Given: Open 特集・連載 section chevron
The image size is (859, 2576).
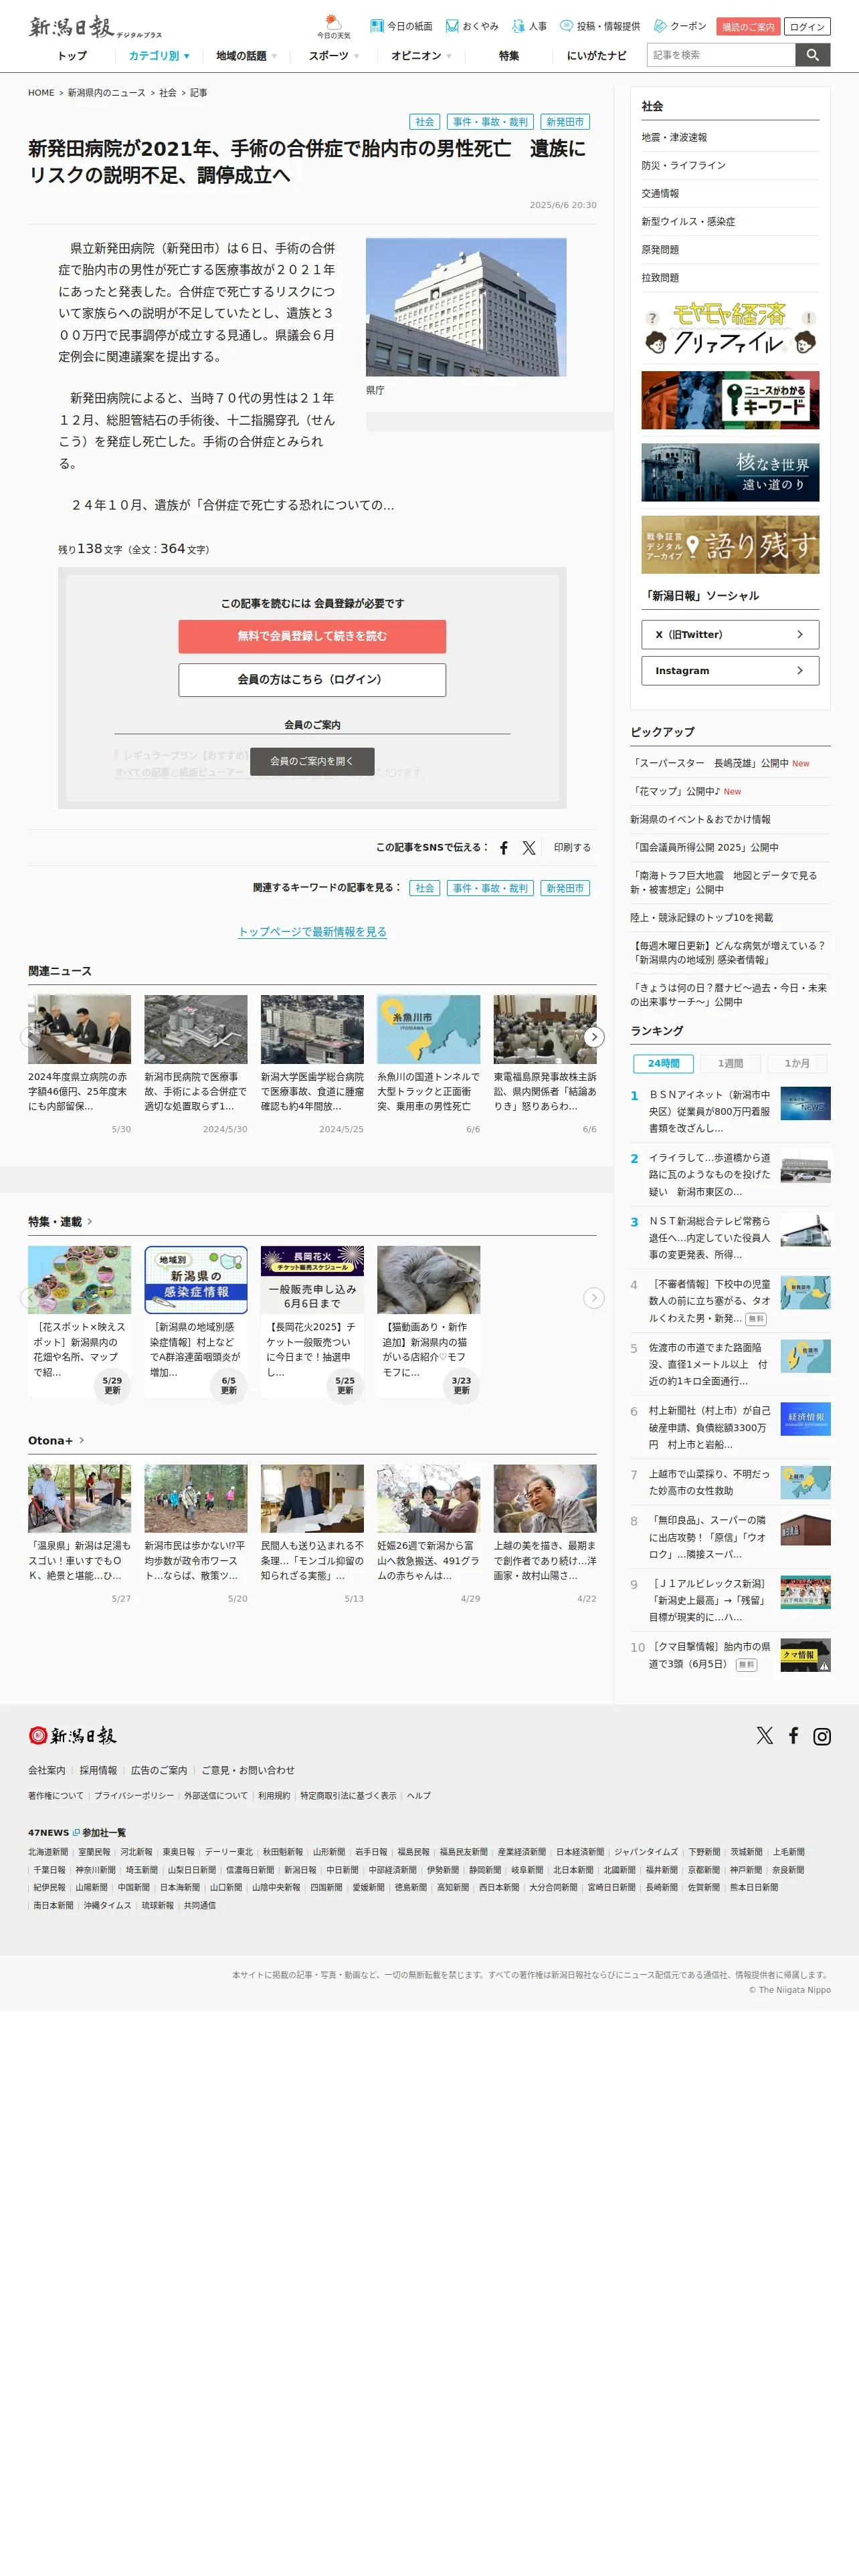Looking at the screenshot, I should click(90, 1221).
